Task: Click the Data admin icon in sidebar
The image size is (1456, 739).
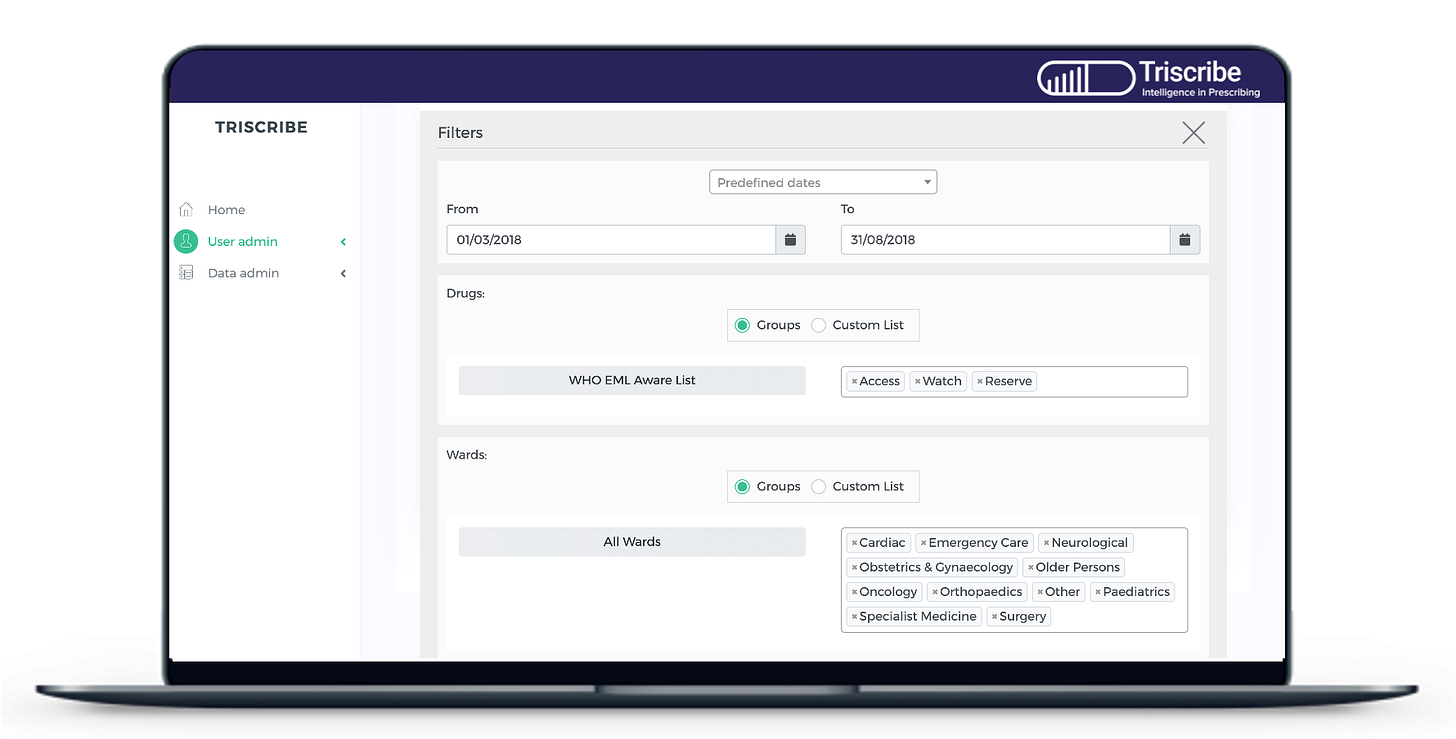Action: (x=186, y=273)
